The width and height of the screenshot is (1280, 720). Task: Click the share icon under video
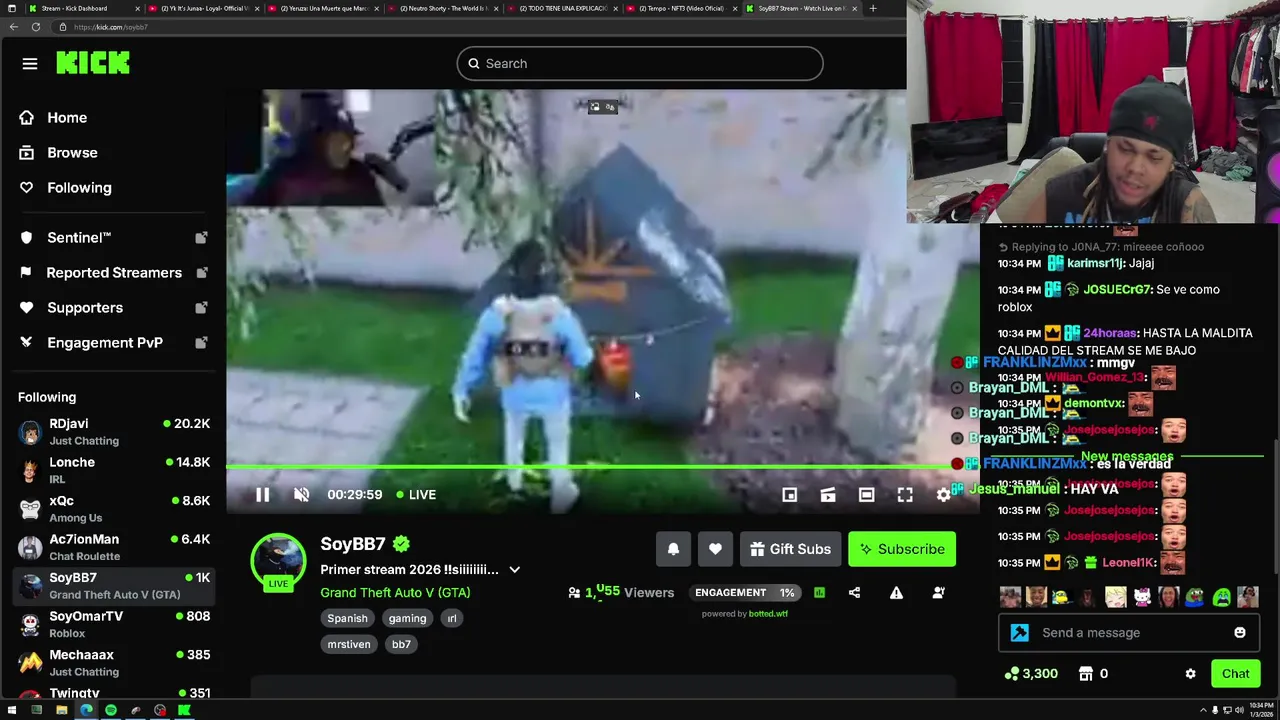(x=854, y=593)
